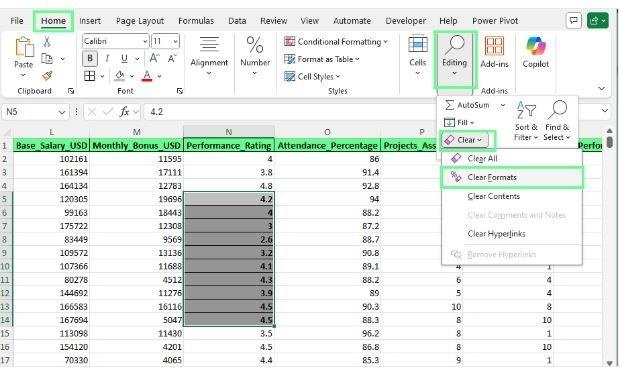Click the Cut scissors icon
The height and width of the screenshot is (369, 619).
47,41
